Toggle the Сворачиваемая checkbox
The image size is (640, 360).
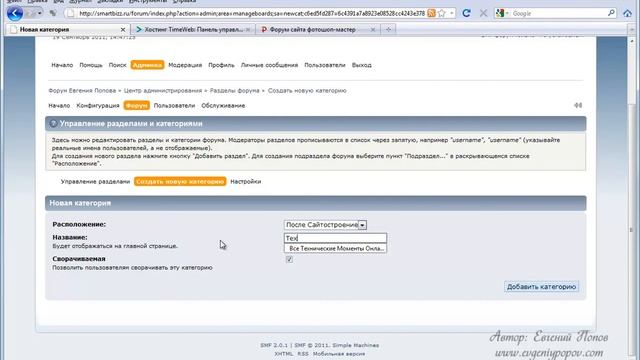[289, 260]
